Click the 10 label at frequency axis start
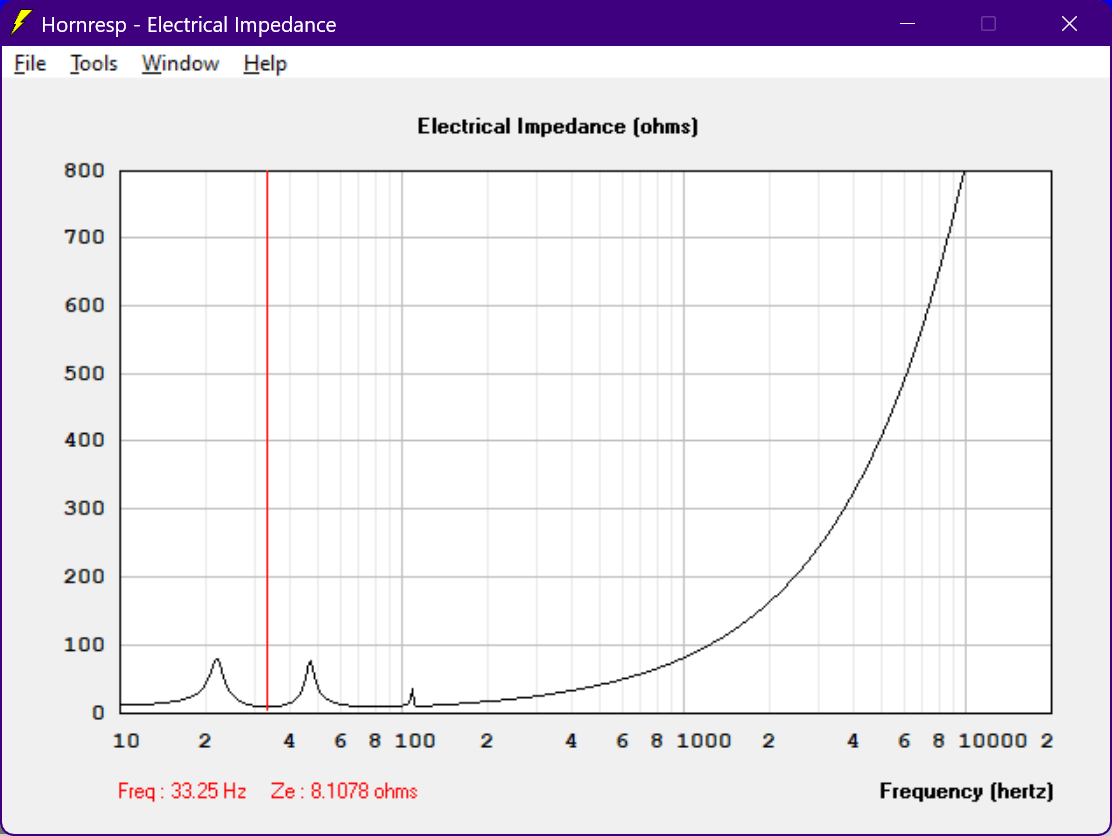Screen dimensions: 1112x836 (x=126, y=741)
